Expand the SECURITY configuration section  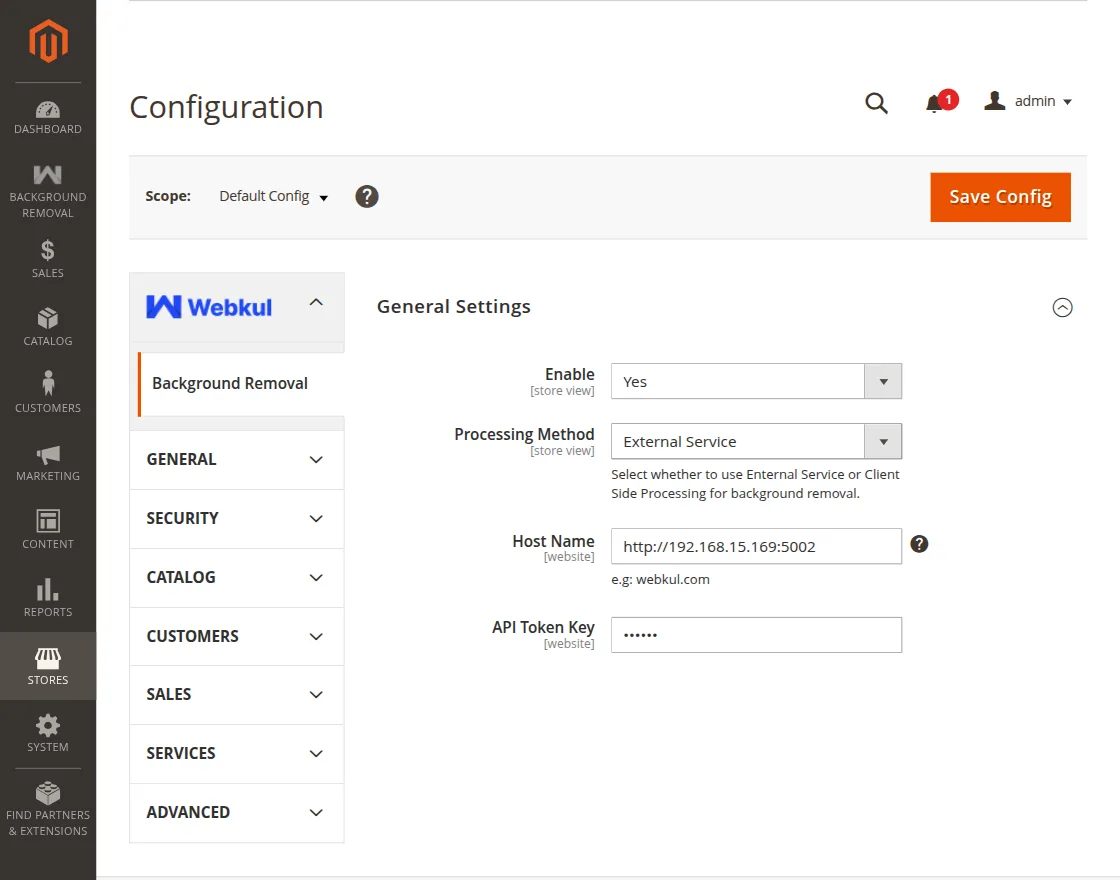(x=236, y=518)
